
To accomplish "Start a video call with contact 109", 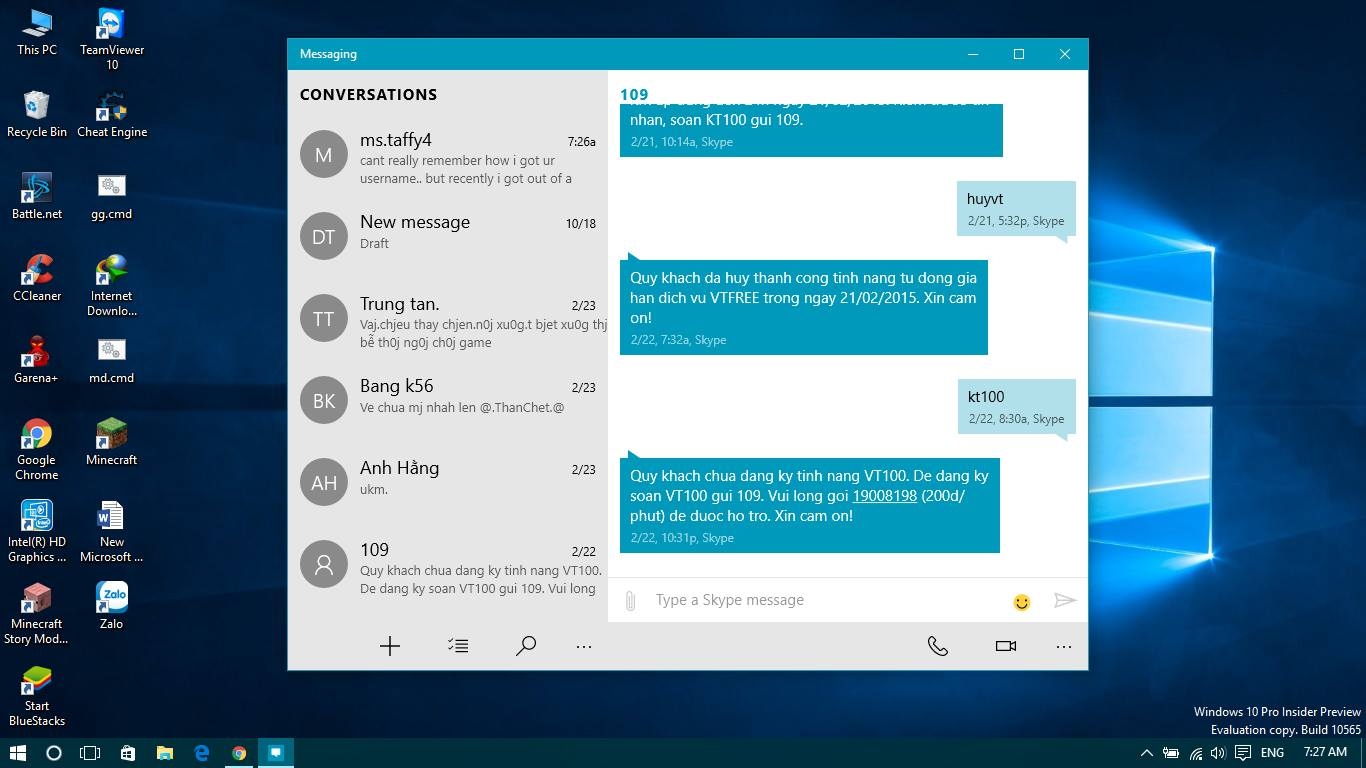I will [1005, 645].
